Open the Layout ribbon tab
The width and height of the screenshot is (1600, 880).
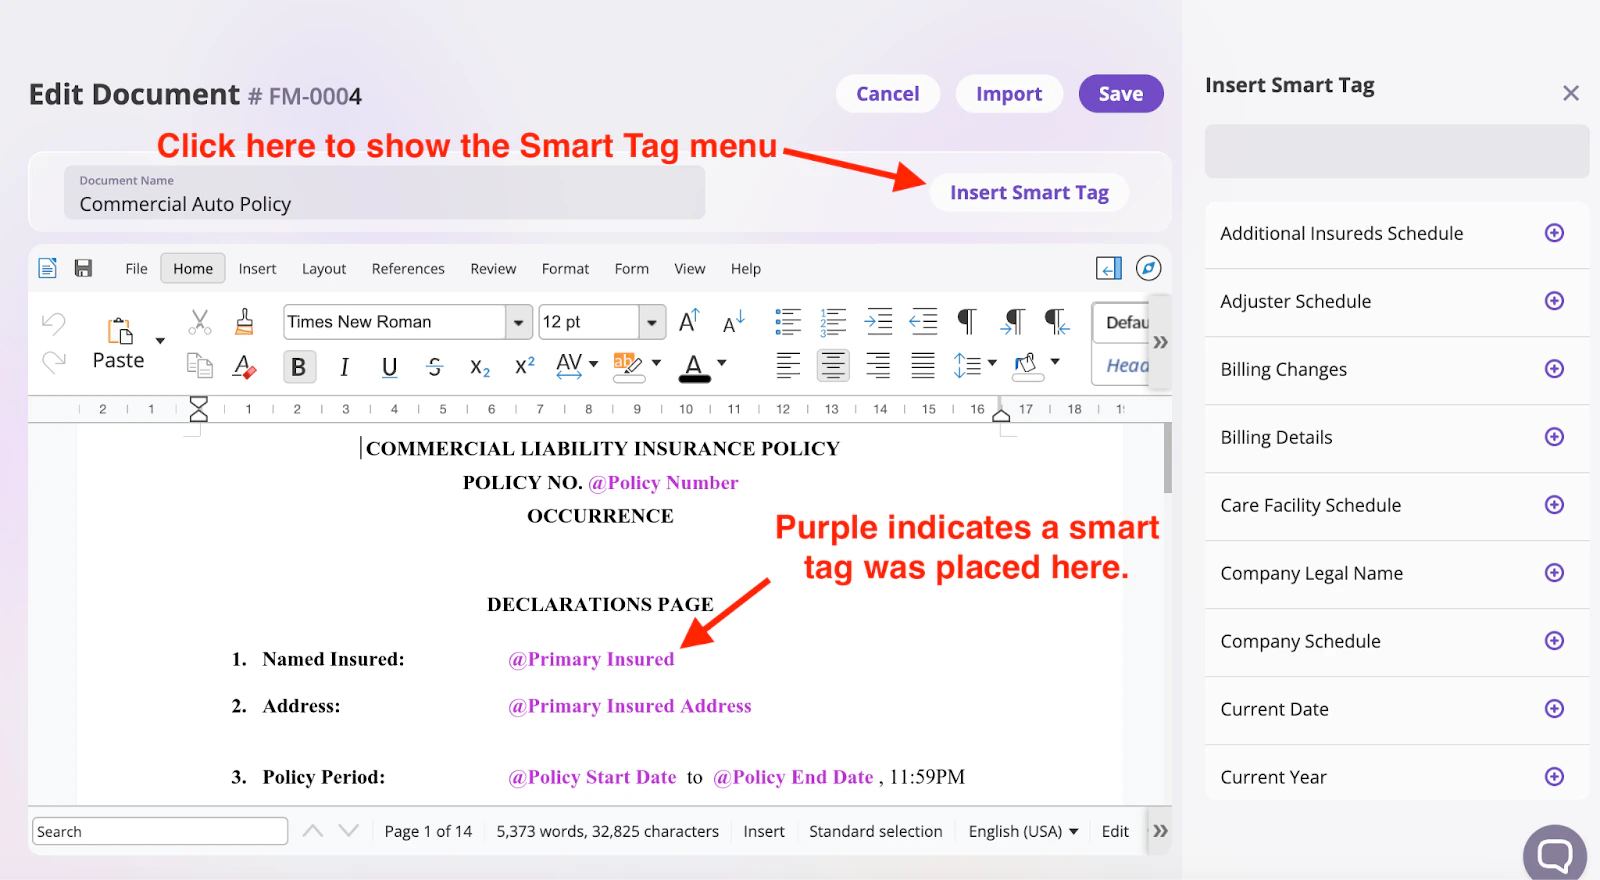point(324,269)
